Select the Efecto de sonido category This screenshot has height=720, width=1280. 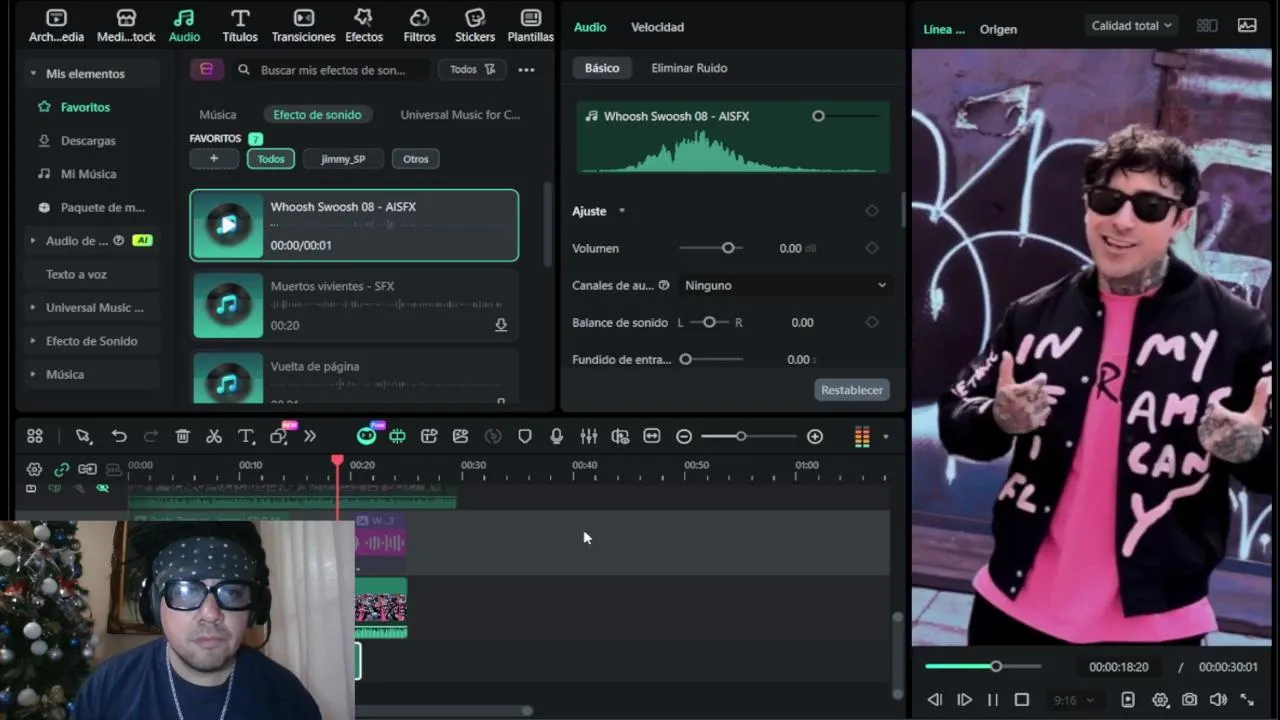pyautogui.click(x=317, y=115)
